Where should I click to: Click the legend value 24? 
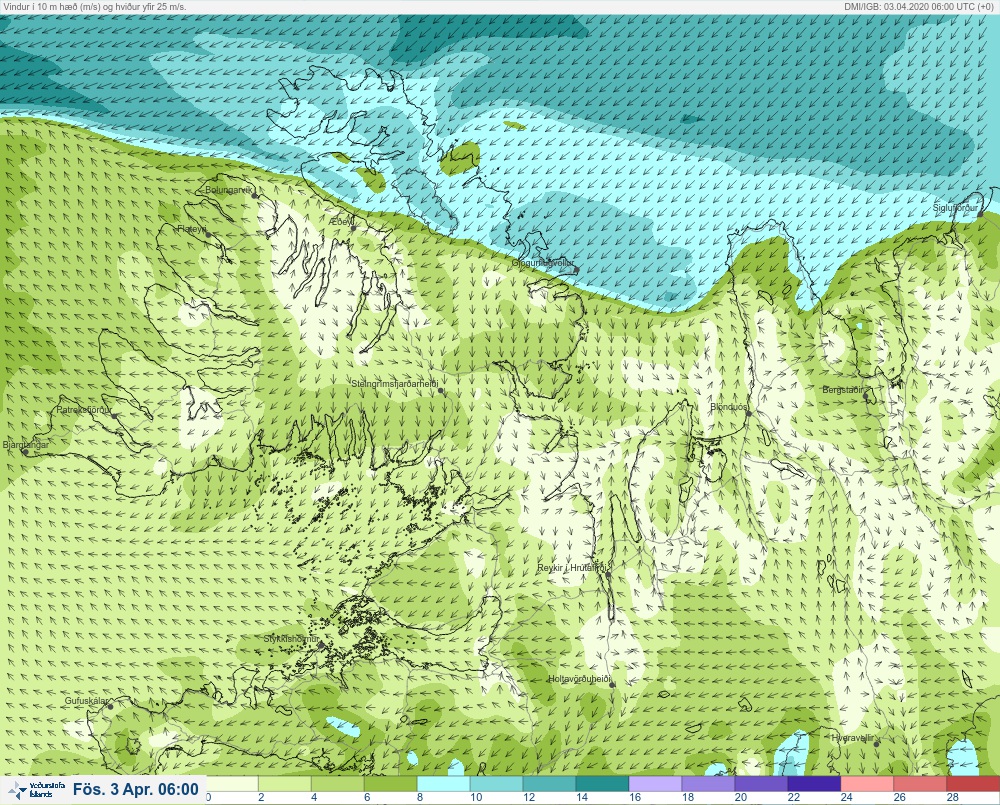pyautogui.click(x=846, y=797)
